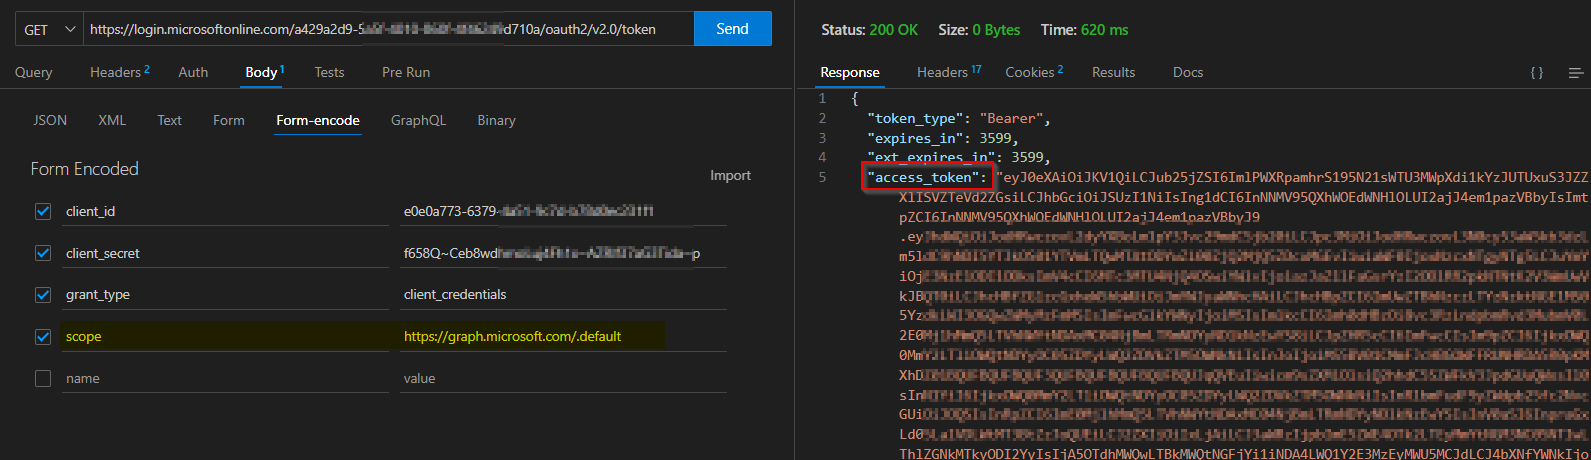Uncheck the client_secret field checkbox

click(x=43, y=253)
